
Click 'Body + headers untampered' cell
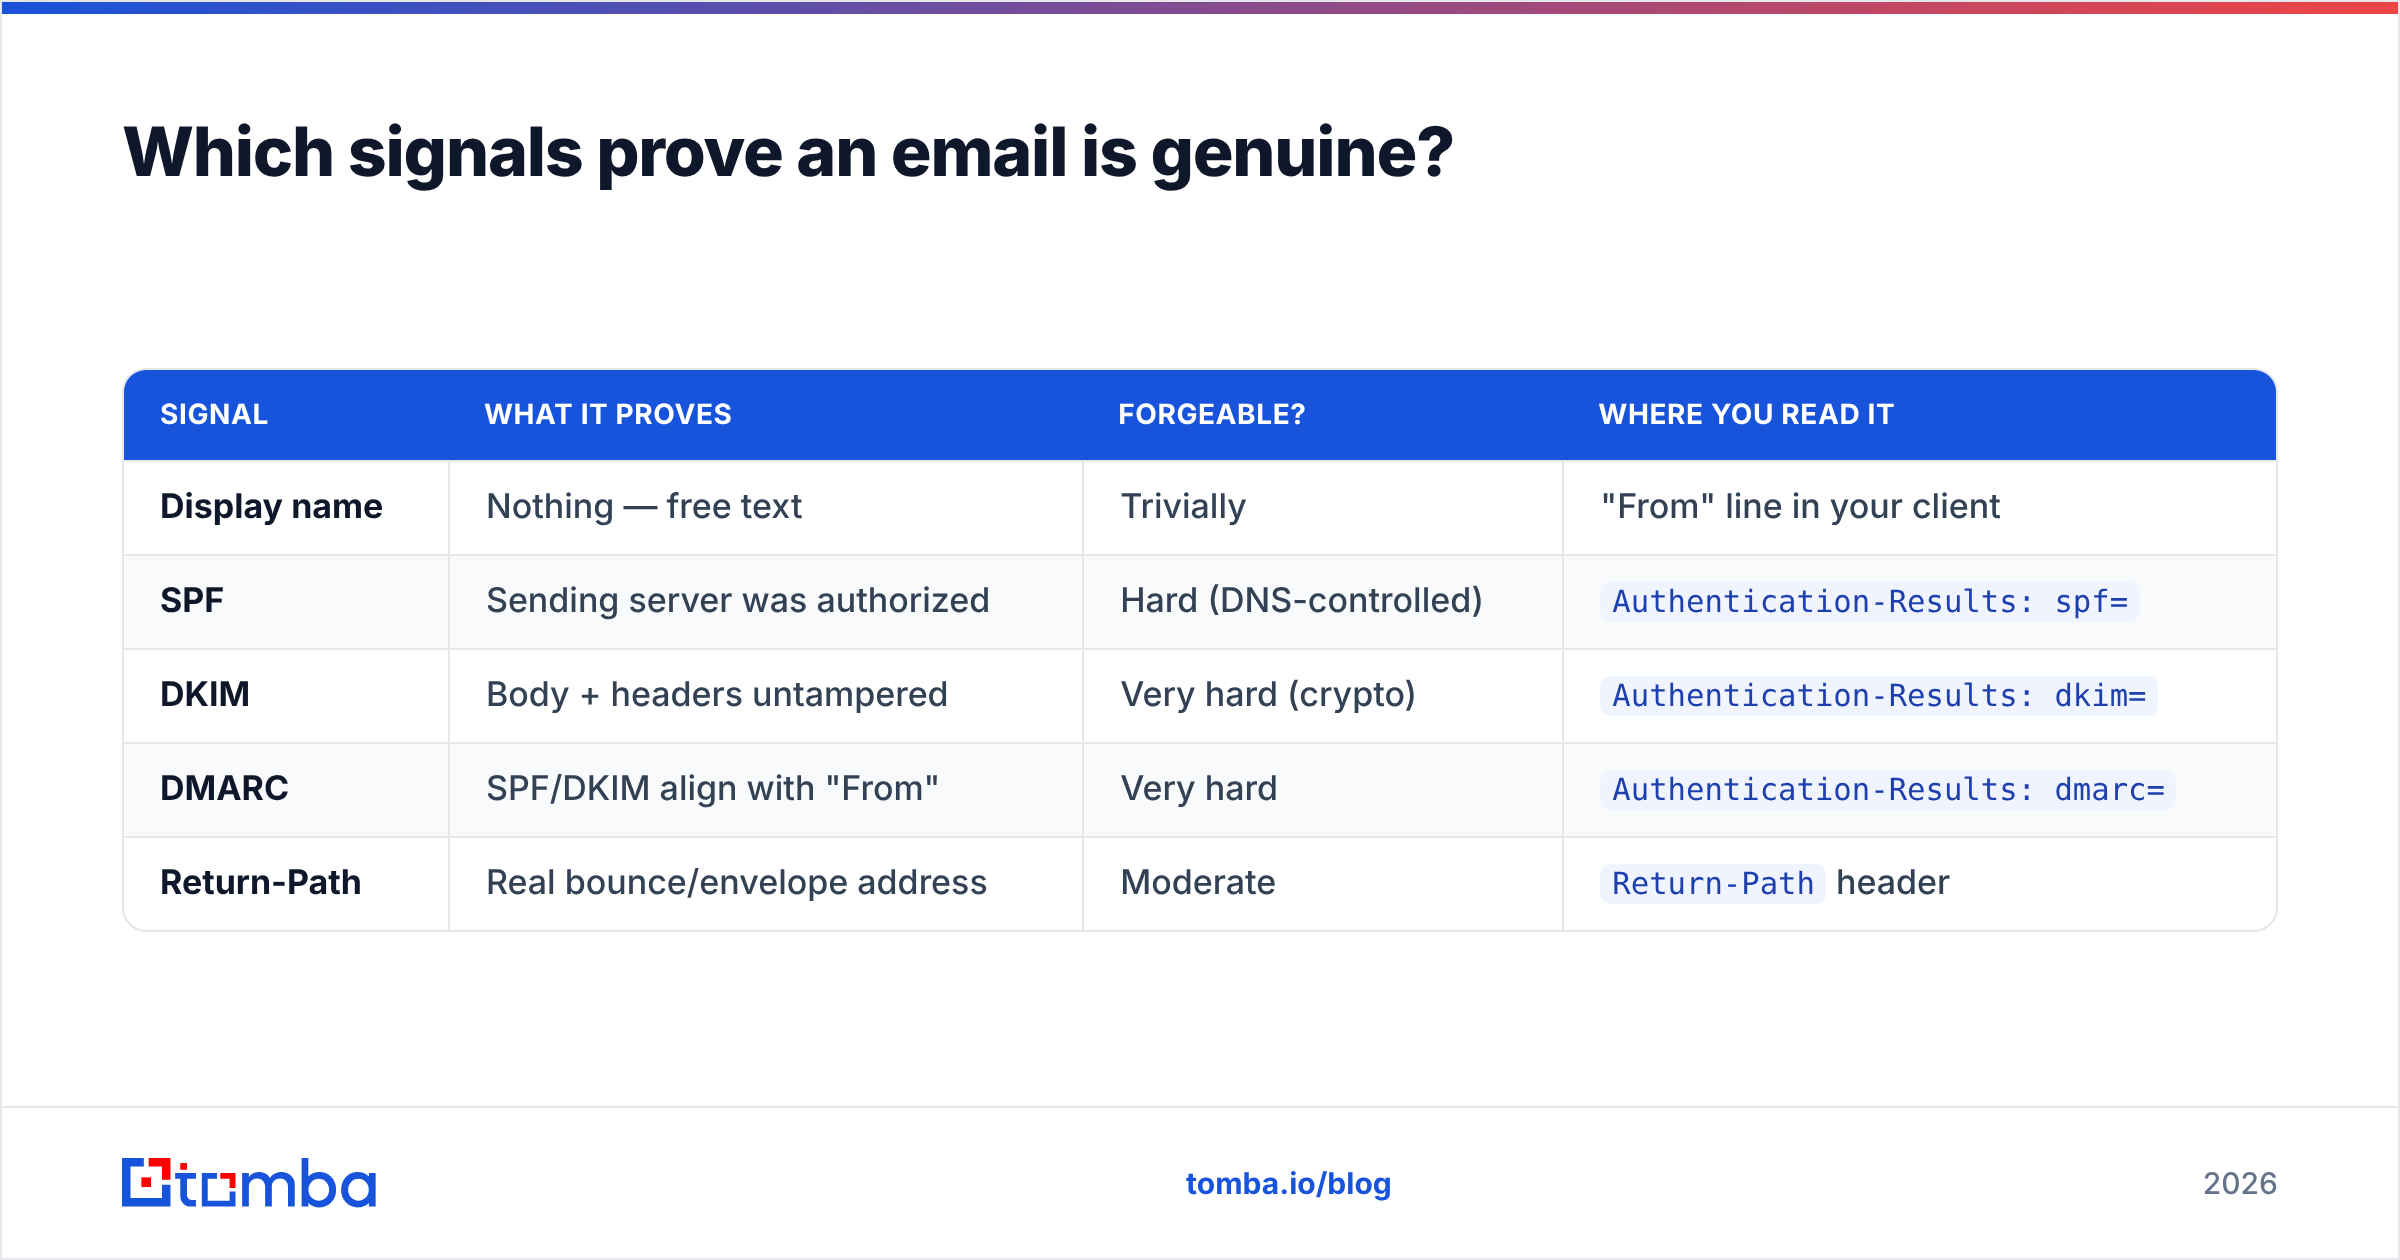click(717, 695)
